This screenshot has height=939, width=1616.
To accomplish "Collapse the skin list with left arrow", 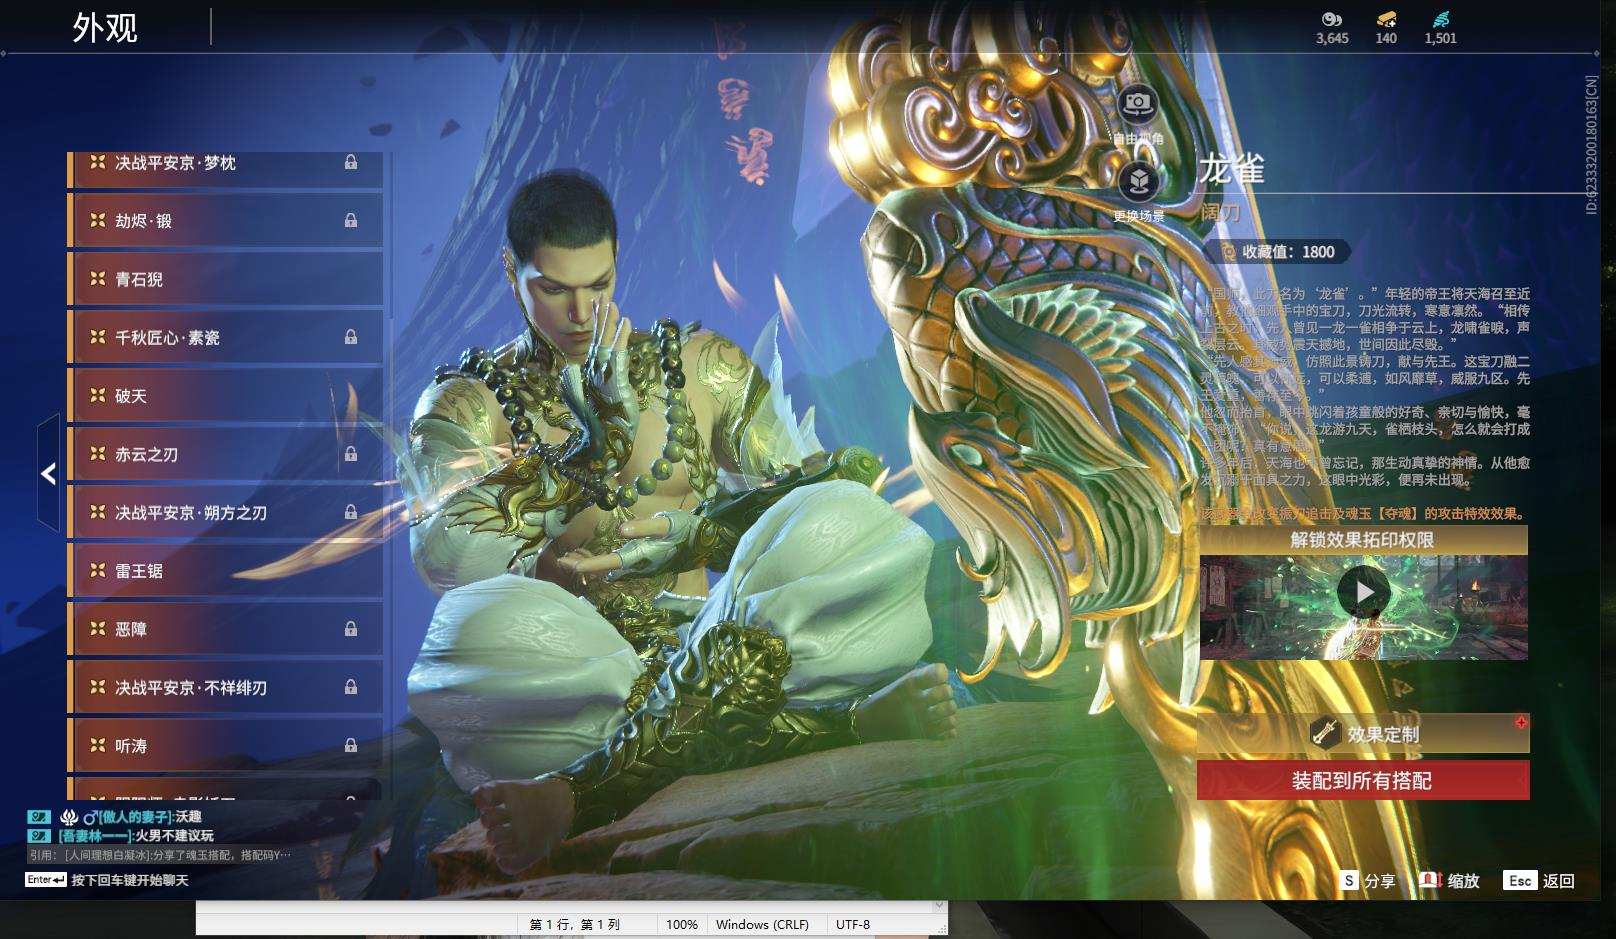I will (x=48, y=473).
